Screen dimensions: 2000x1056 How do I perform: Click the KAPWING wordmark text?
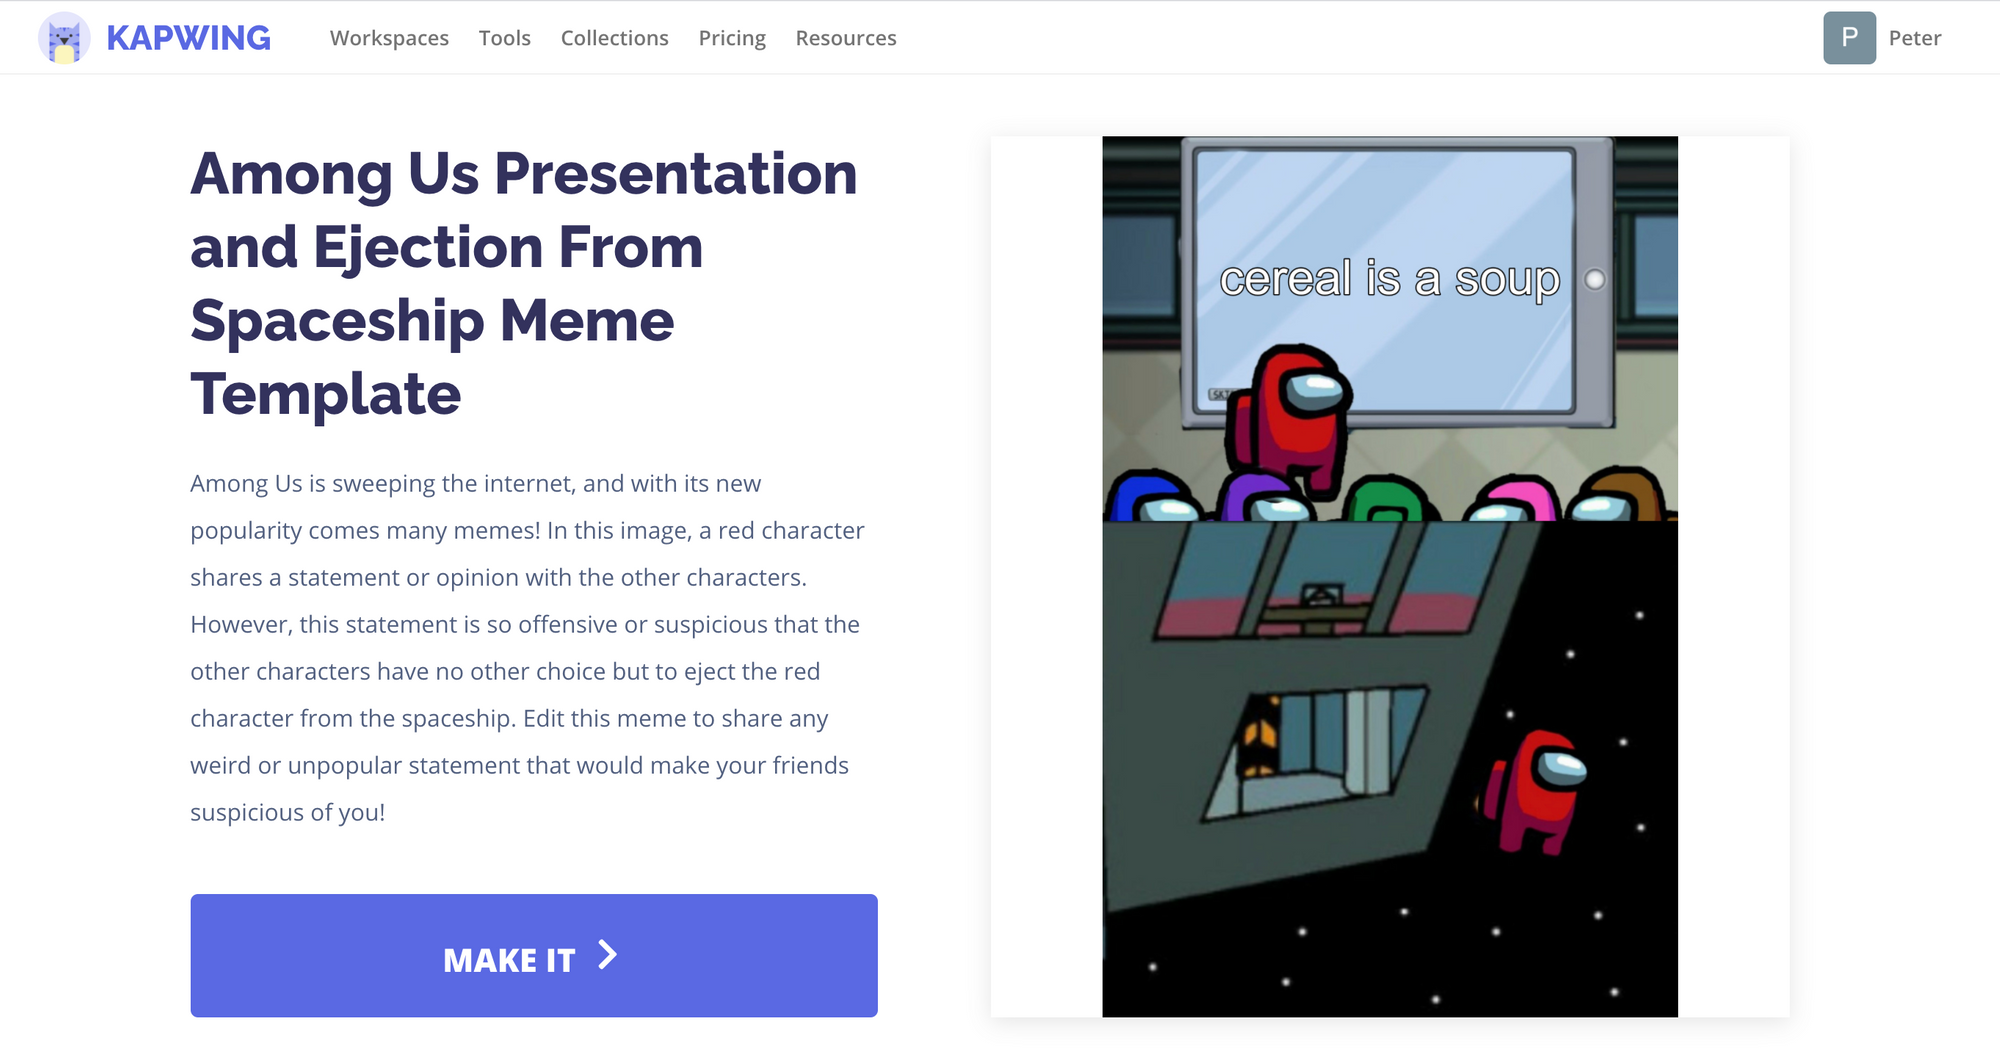[x=188, y=38]
